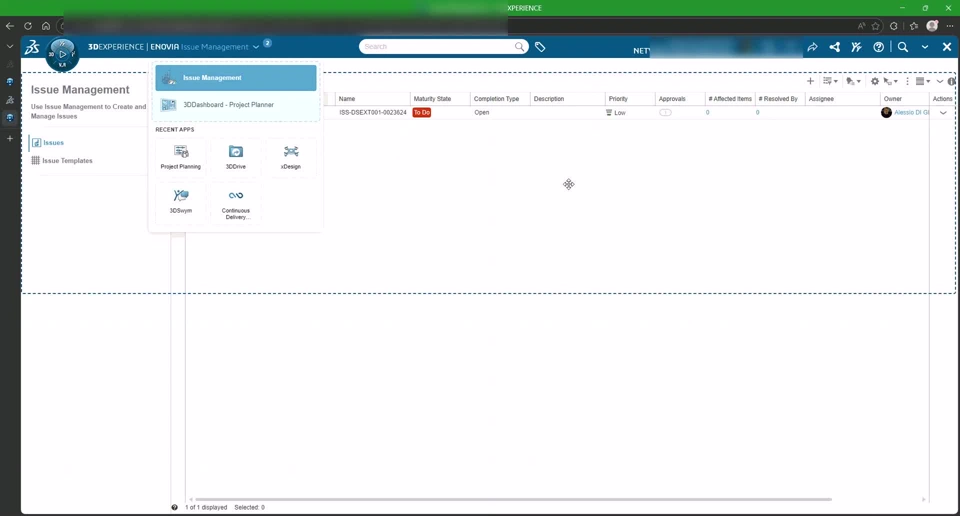Open table settings gear icon
This screenshot has width=960, height=516.
click(x=875, y=81)
